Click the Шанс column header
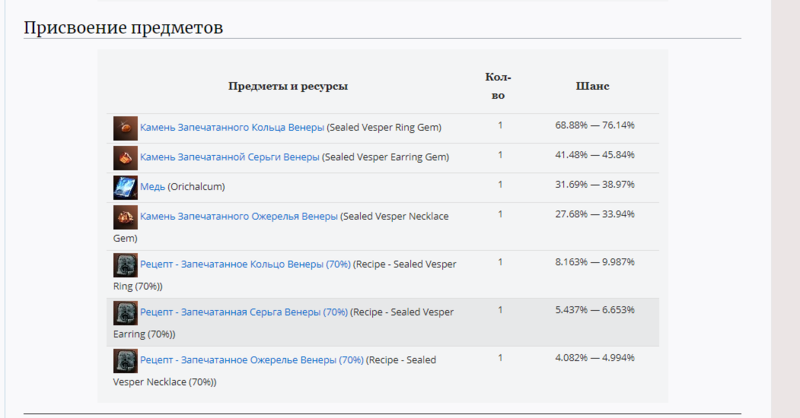Screen dimensions: 800x418 coord(592,86)
